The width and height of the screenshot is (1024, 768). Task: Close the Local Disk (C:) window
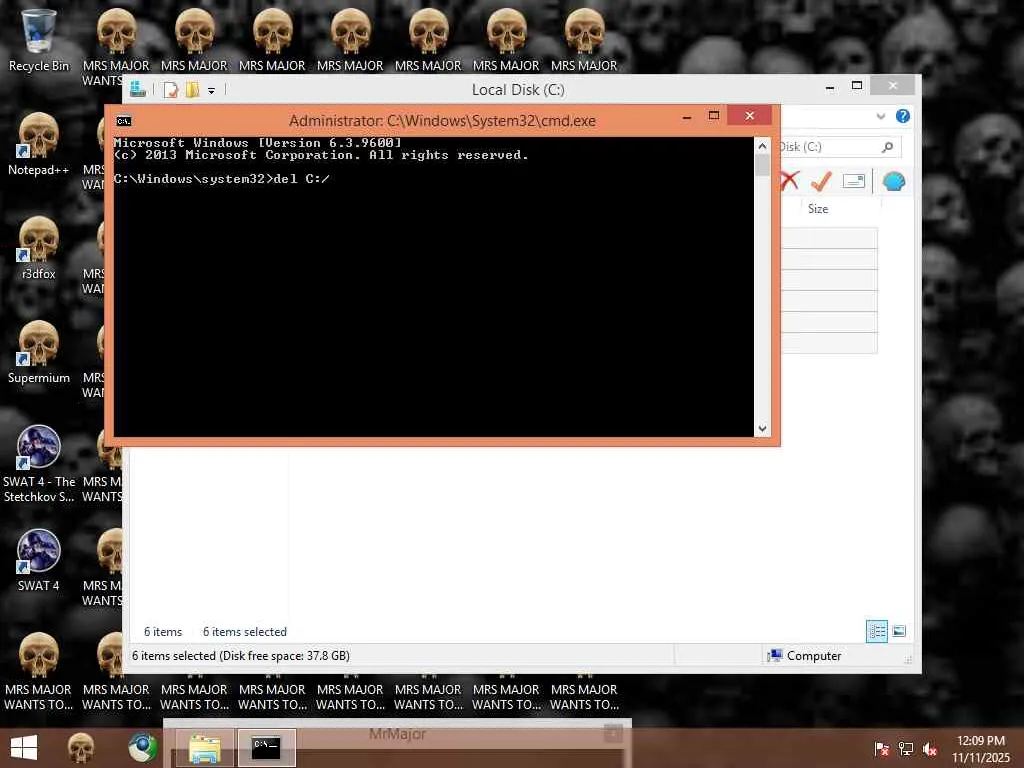click(x=893, y=86)
